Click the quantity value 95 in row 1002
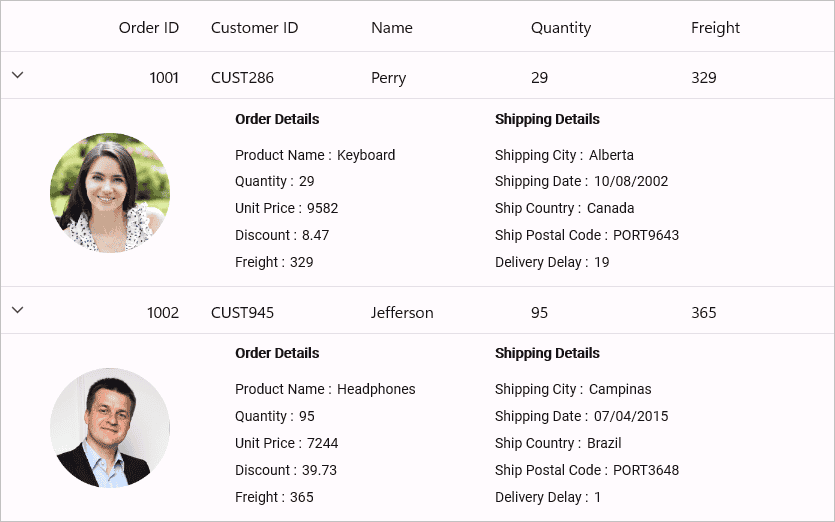 [x=539, y=313]
